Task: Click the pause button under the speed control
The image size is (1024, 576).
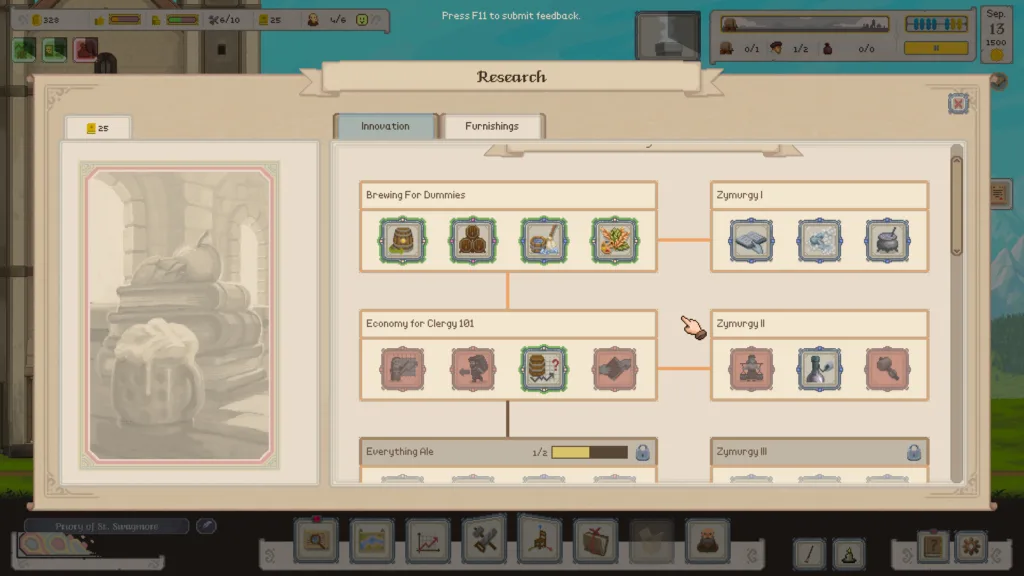Action: pos(936,47)
